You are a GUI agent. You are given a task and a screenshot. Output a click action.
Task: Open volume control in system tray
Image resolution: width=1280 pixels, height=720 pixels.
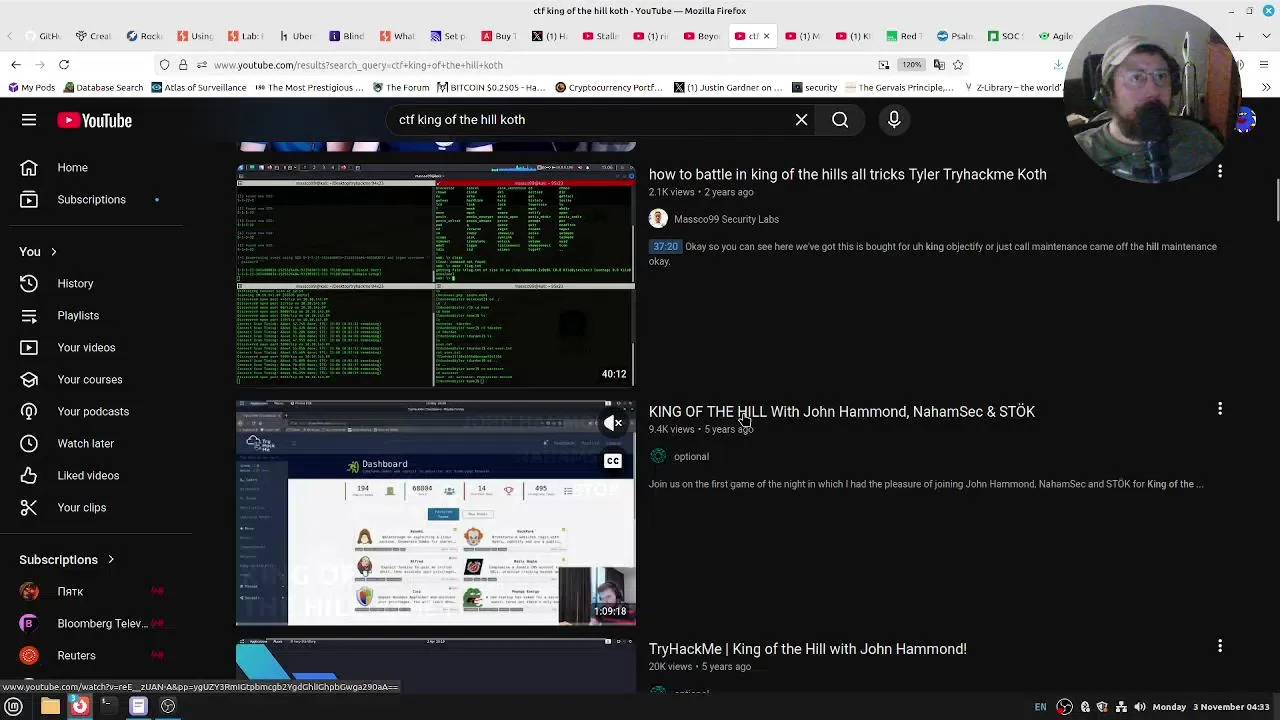point(1139,707)
